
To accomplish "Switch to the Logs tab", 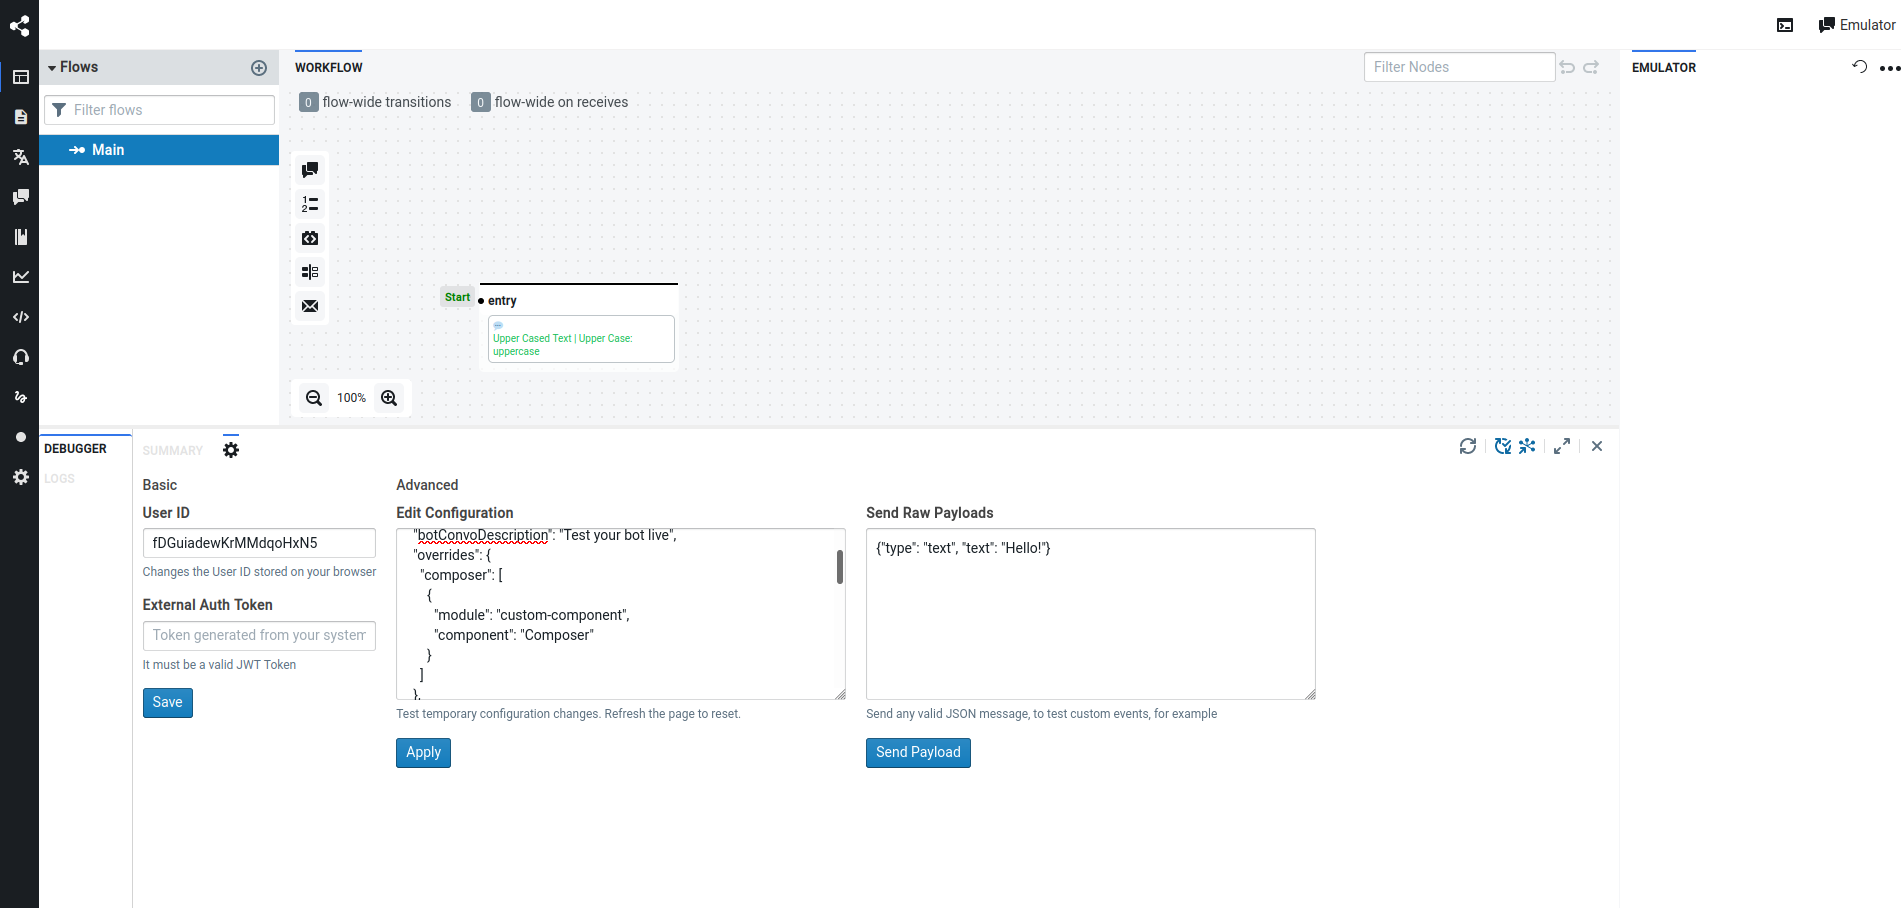I will pos(59,478).
